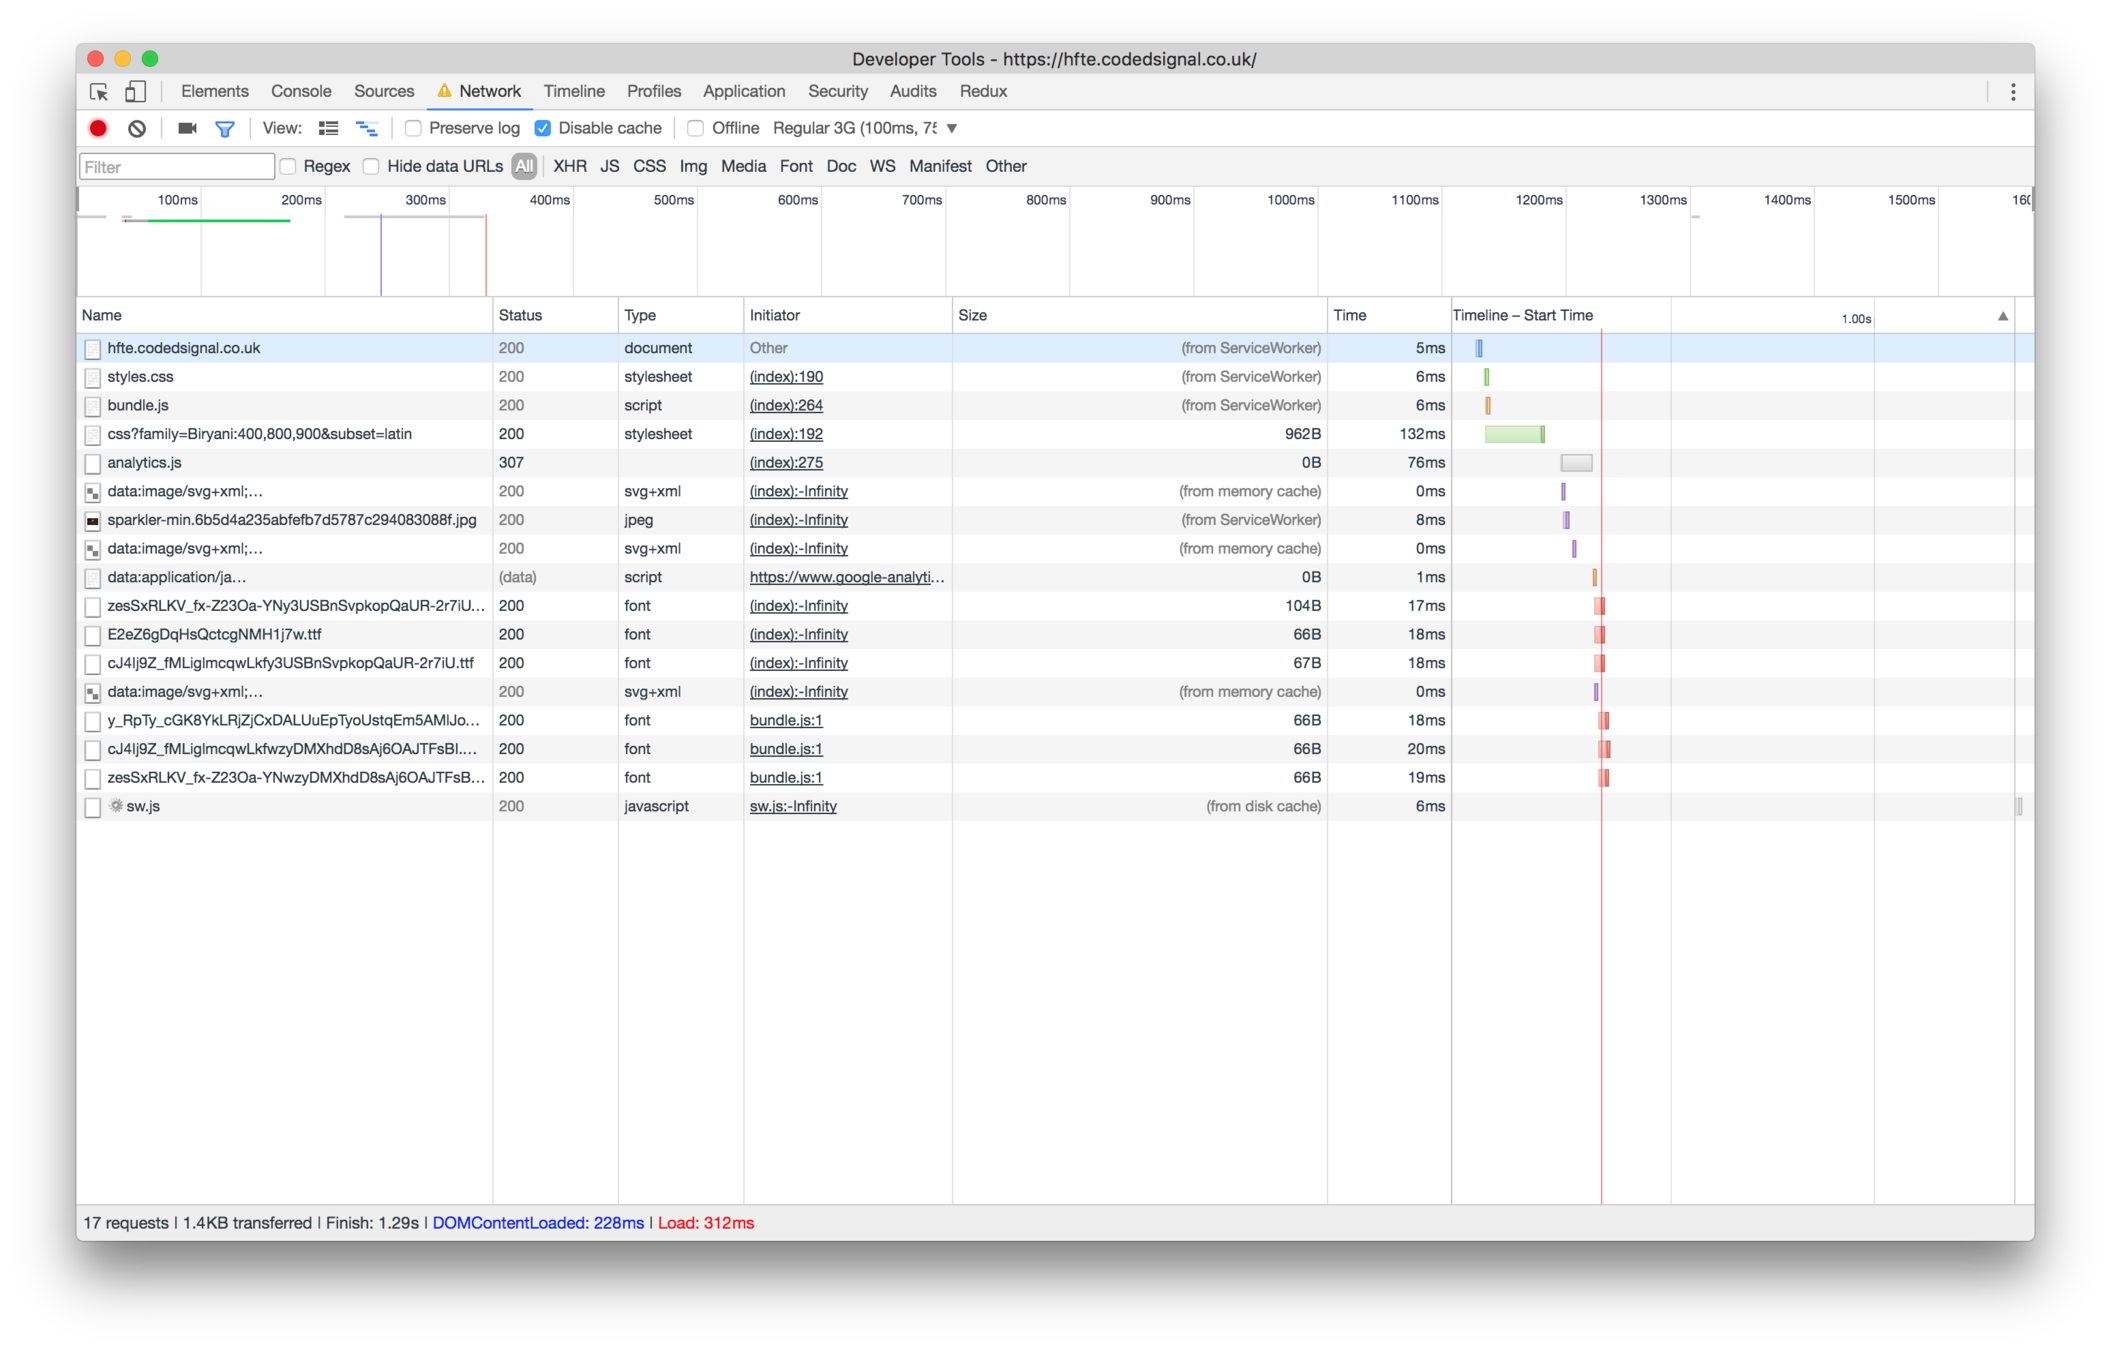Image resolution: width=2111 pixels, height=1350 pixels.
Task: Switch to large request rows view
Action: pos(328,128)
